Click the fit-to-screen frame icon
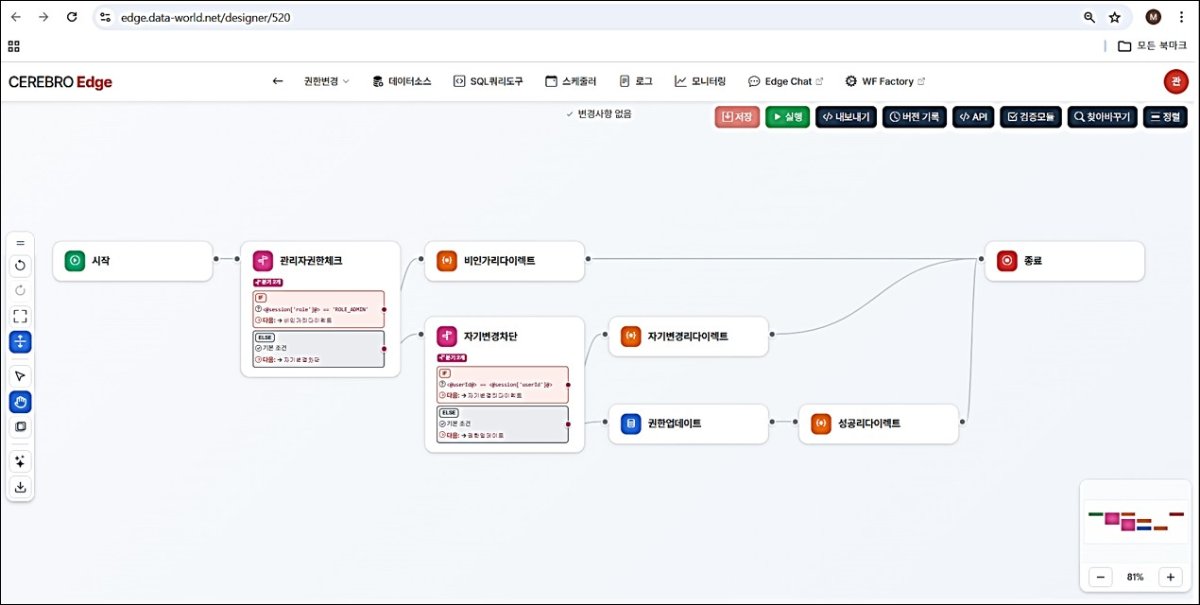 (x=20, y=316)
